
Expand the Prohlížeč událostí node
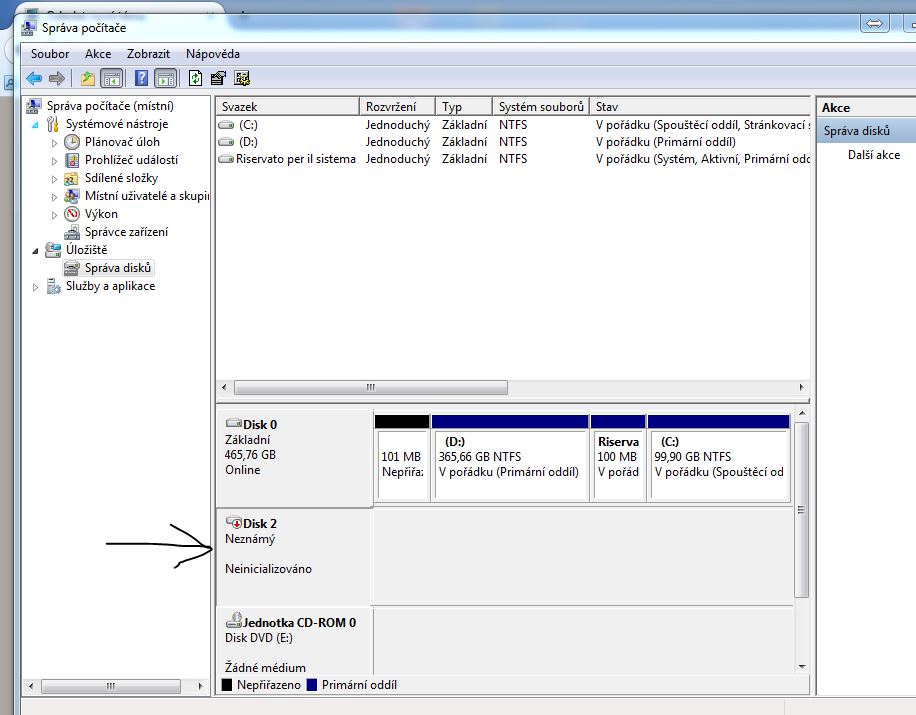55,160
